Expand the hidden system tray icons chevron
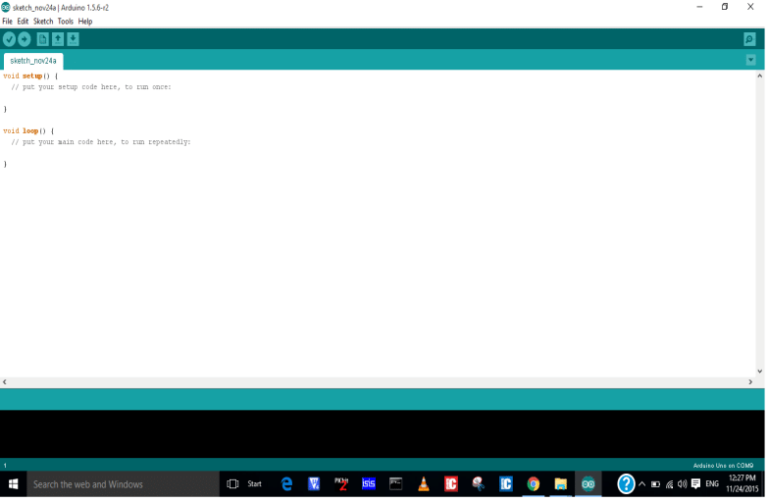Image resolution: width=768 pixels, height=502 pixels. (x=642, y=484)
